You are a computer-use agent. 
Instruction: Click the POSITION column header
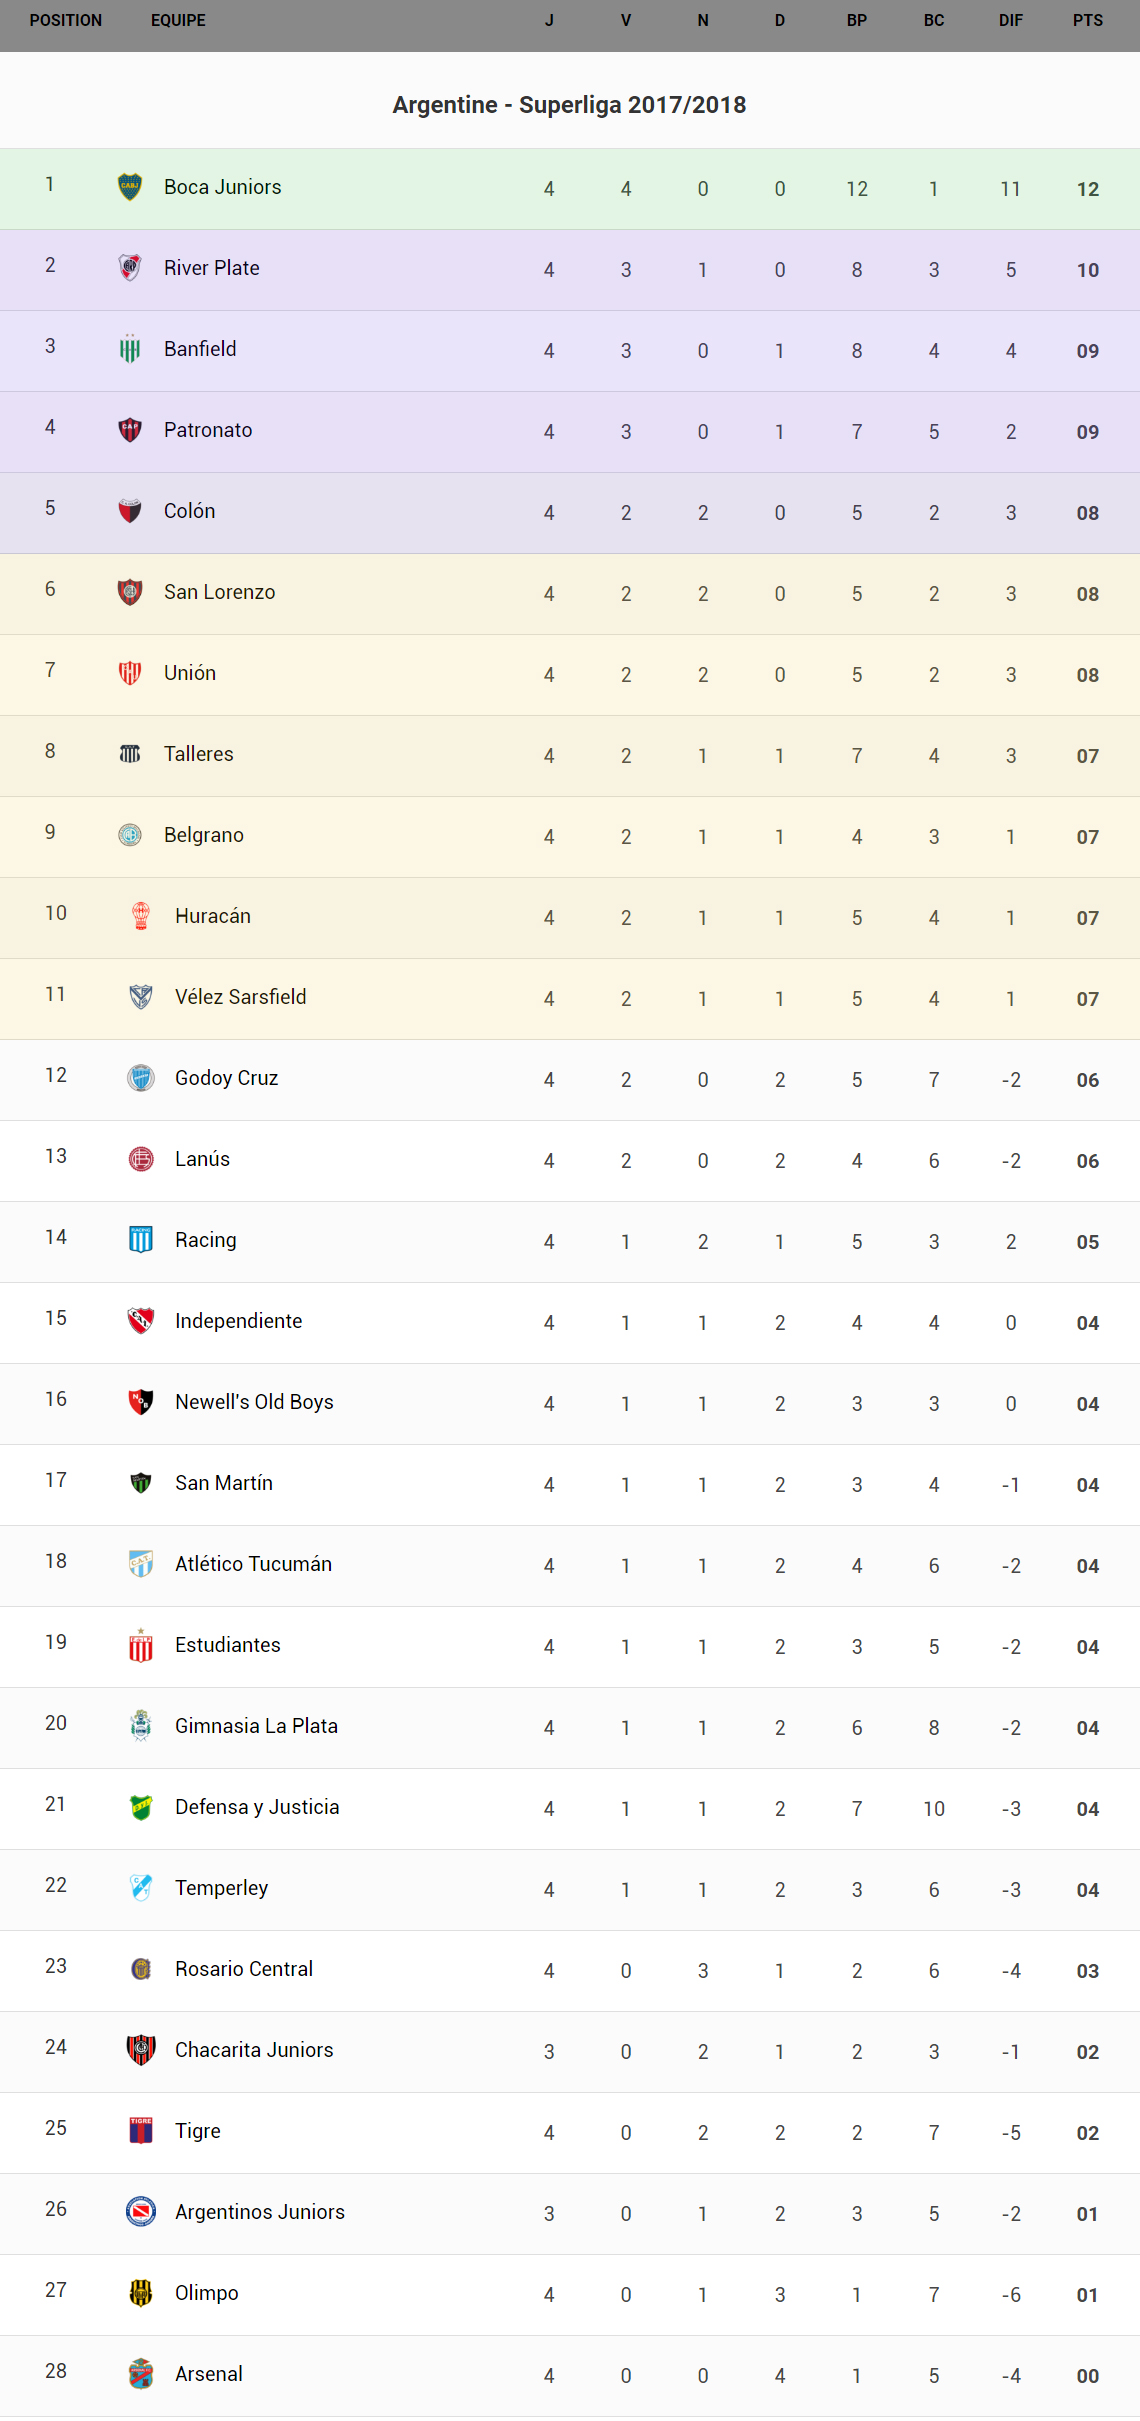coord(66,21)
